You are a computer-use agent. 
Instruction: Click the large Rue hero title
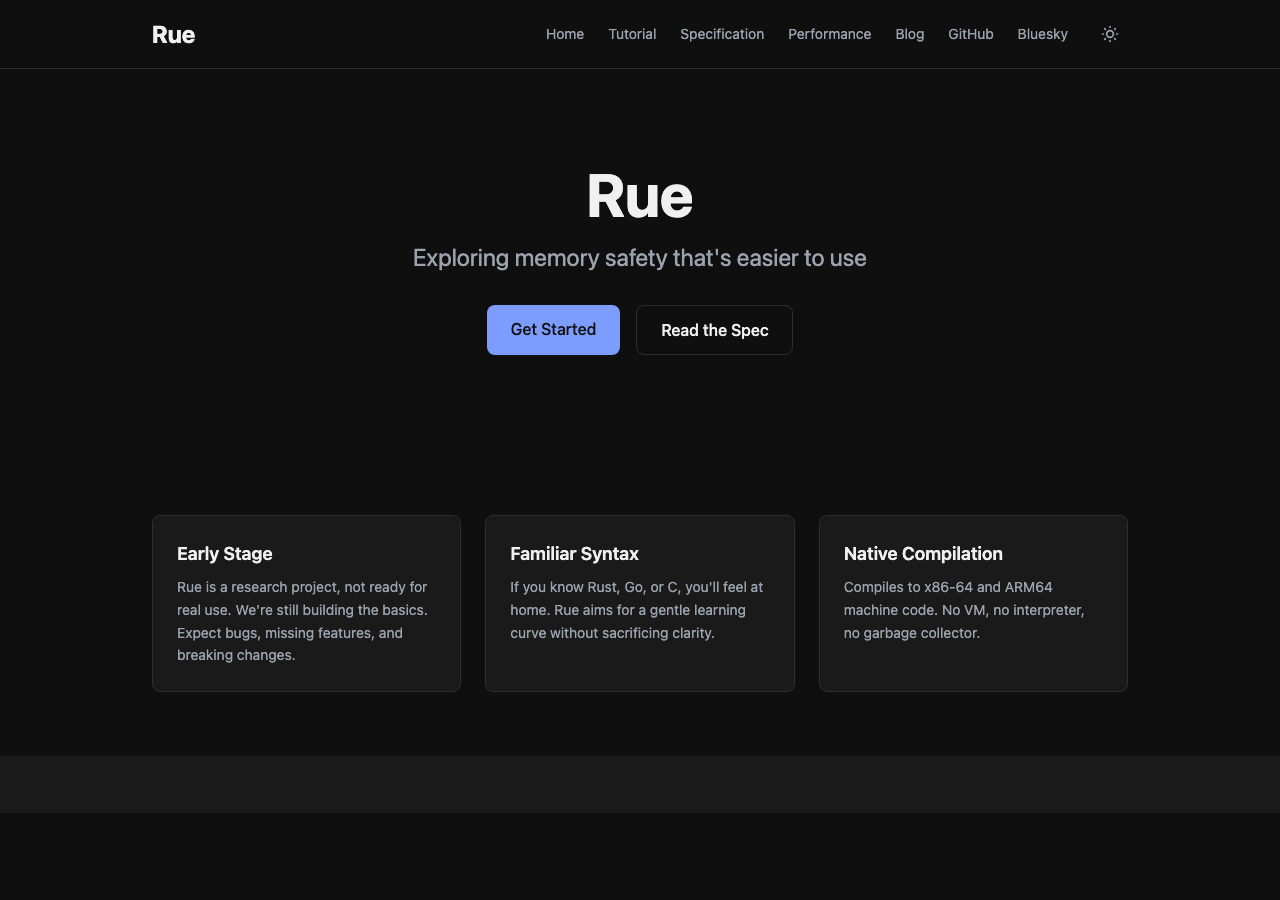(640, 197)
